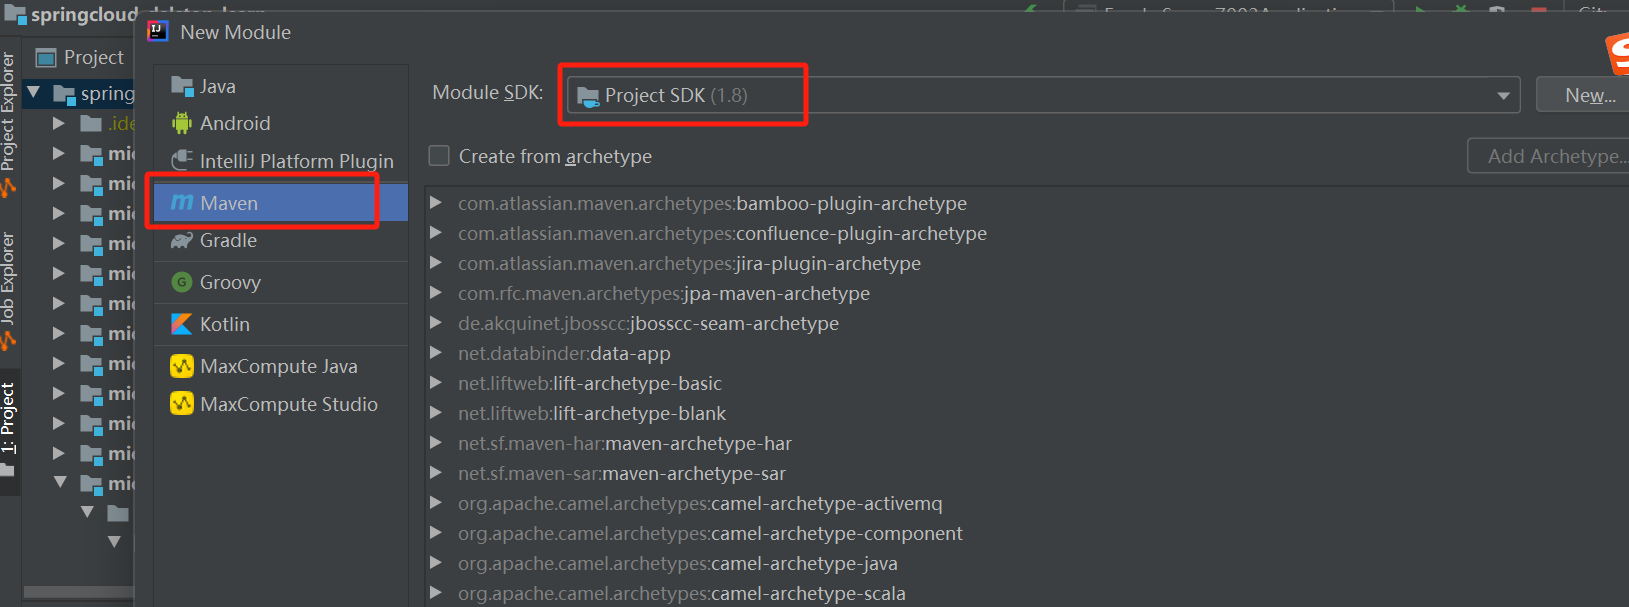Image resolution: width=1629 pixels, height=607 pixels.
Task: Expand maven-archetype-sar entry
Action: pyautogui.click(x=436, y=473)
